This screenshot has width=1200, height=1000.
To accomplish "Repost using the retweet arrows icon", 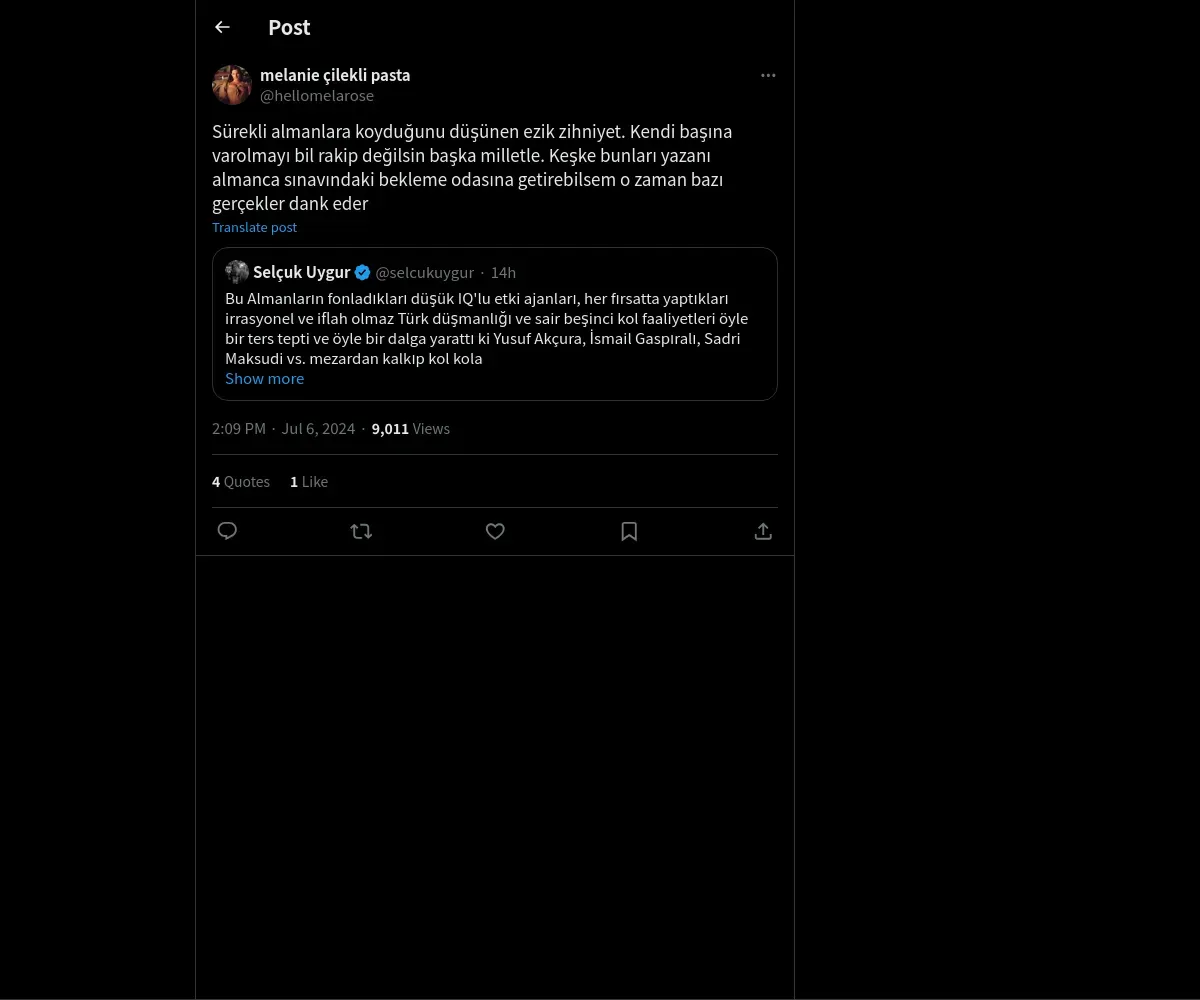I will [361, 531].
